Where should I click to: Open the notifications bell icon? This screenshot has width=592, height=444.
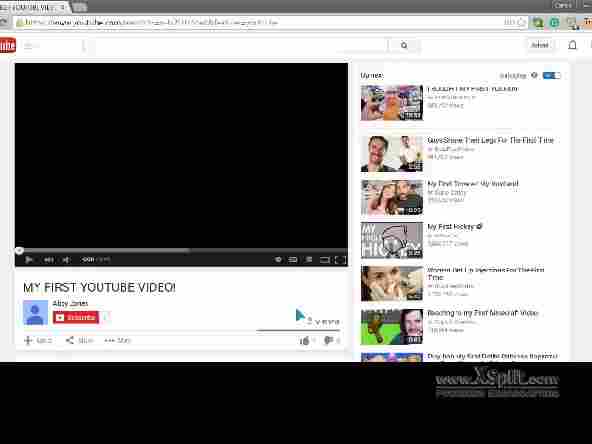[x=572, y=45]
